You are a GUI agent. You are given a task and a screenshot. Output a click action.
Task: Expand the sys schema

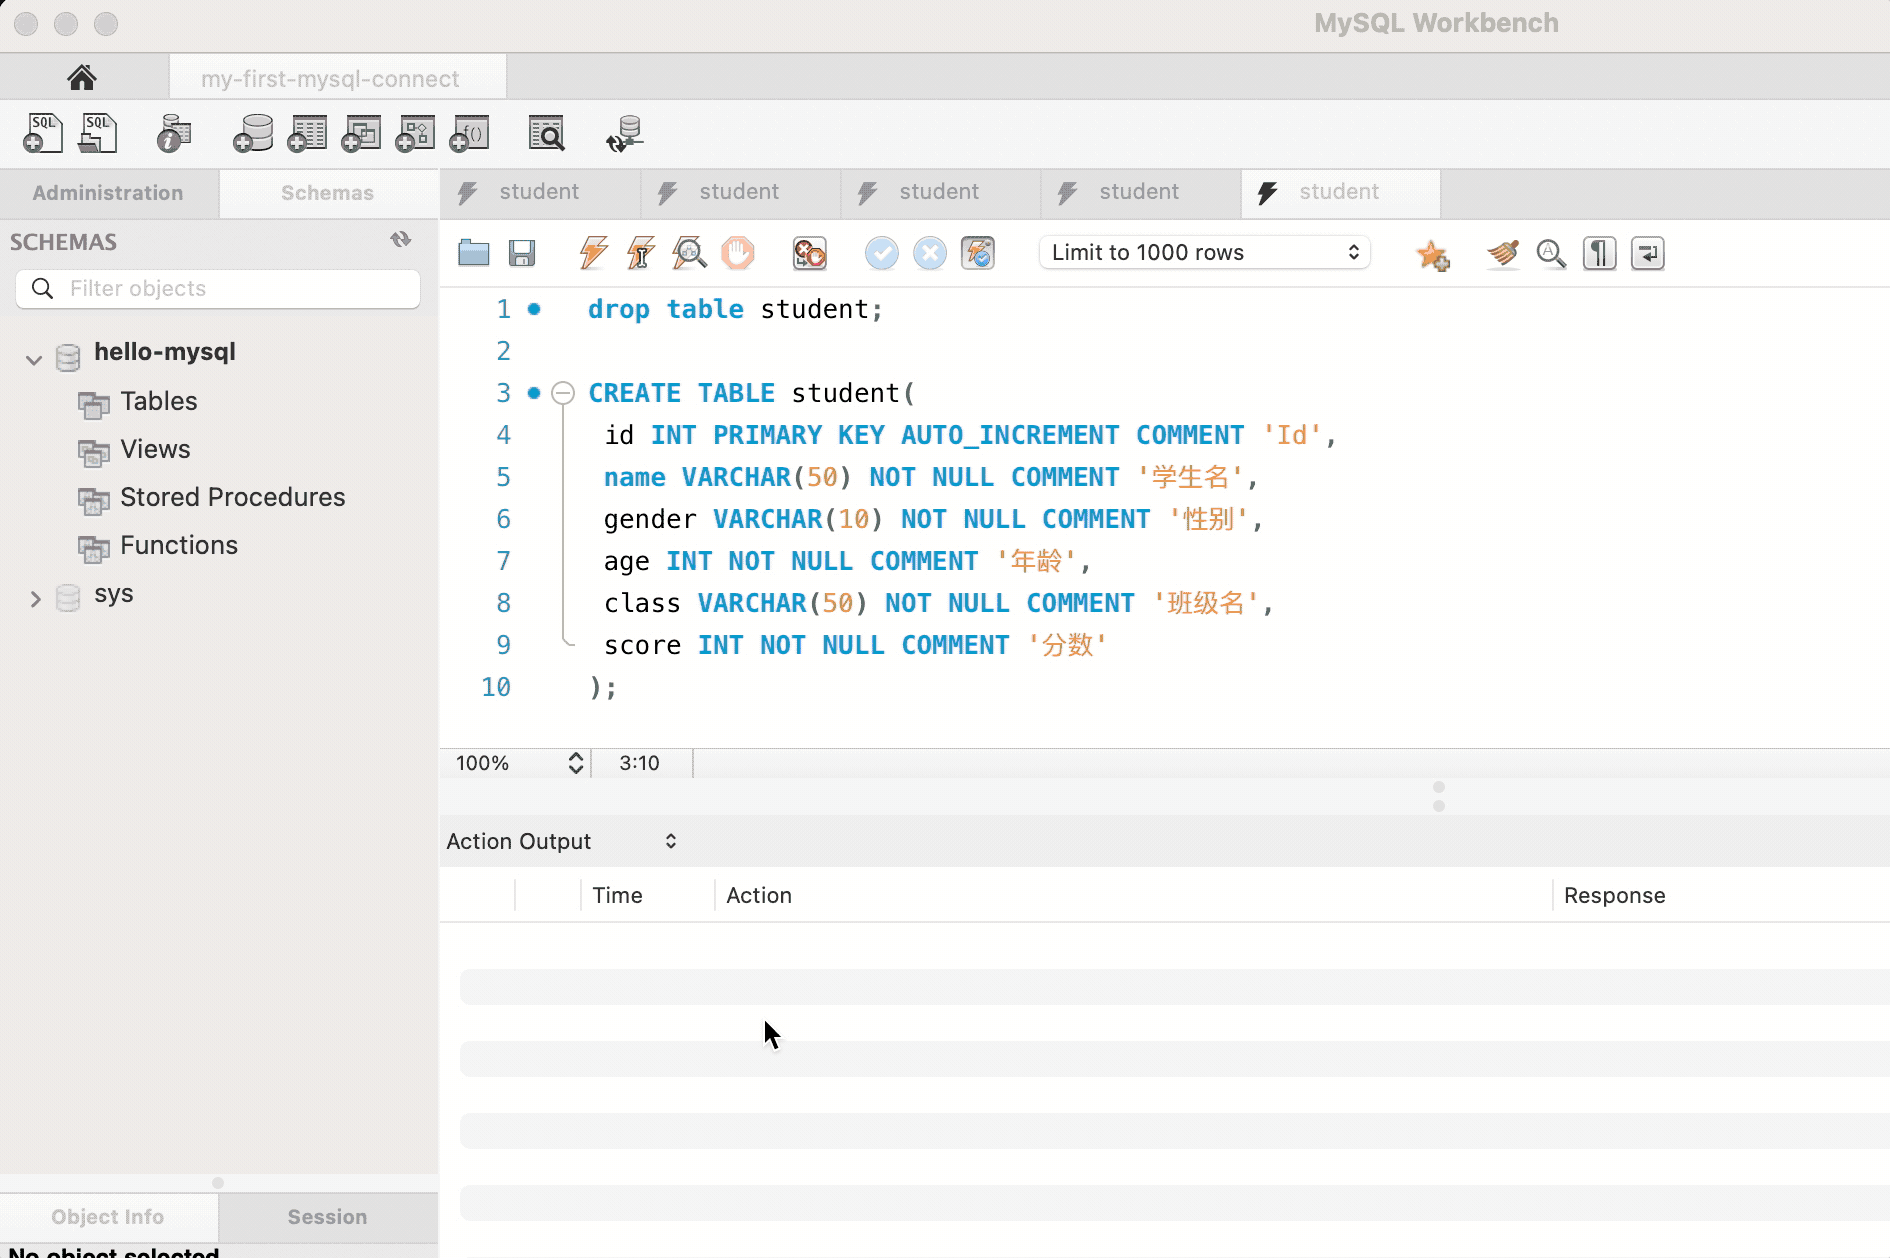pos(35,599)
